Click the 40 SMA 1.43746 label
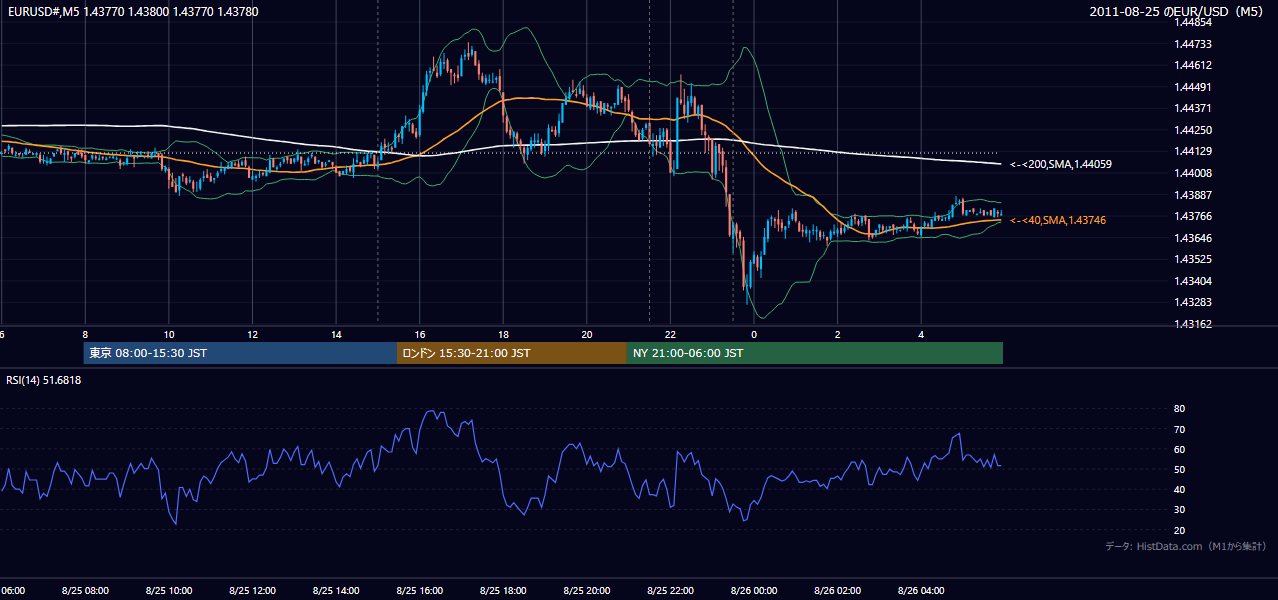This screenshot has width=1278, height=600. click(1058, 220)
